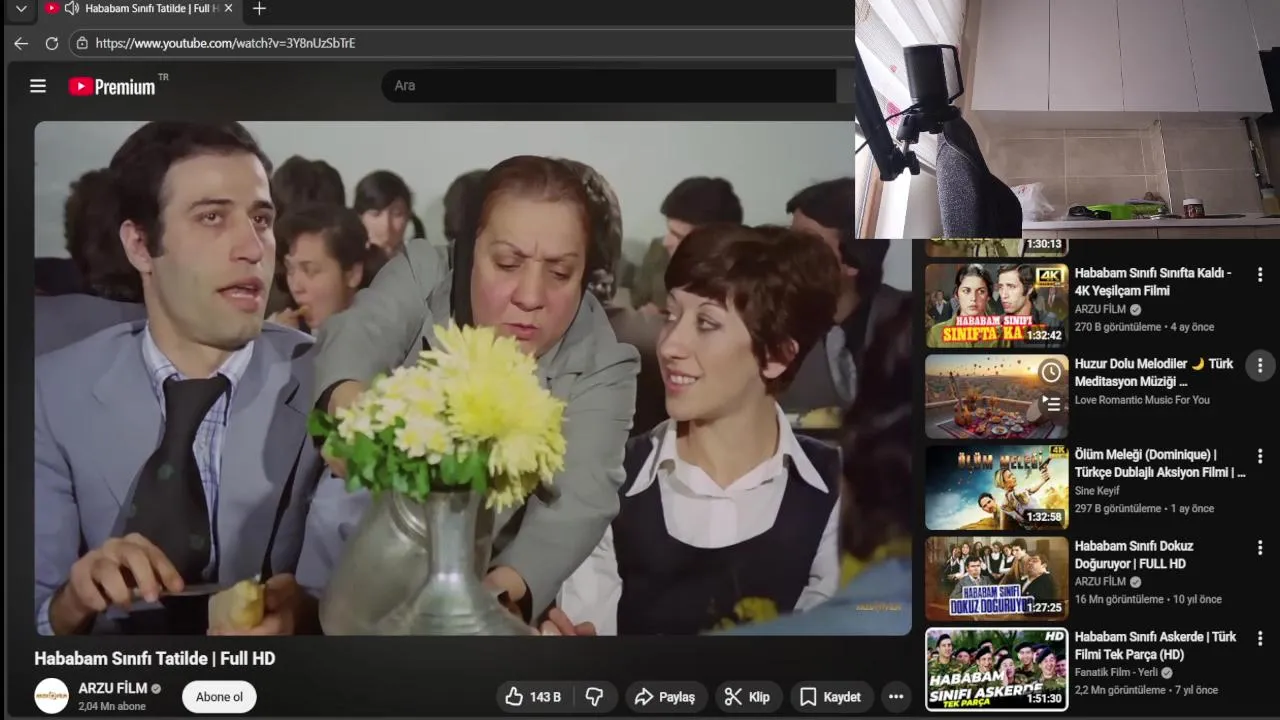Image resolution: width=1280 pixels, height=720 pixels.
Task: Open options menu for Huzur Dolu Melodiler
Action: pyautogui.click(x=1260, y=365)
